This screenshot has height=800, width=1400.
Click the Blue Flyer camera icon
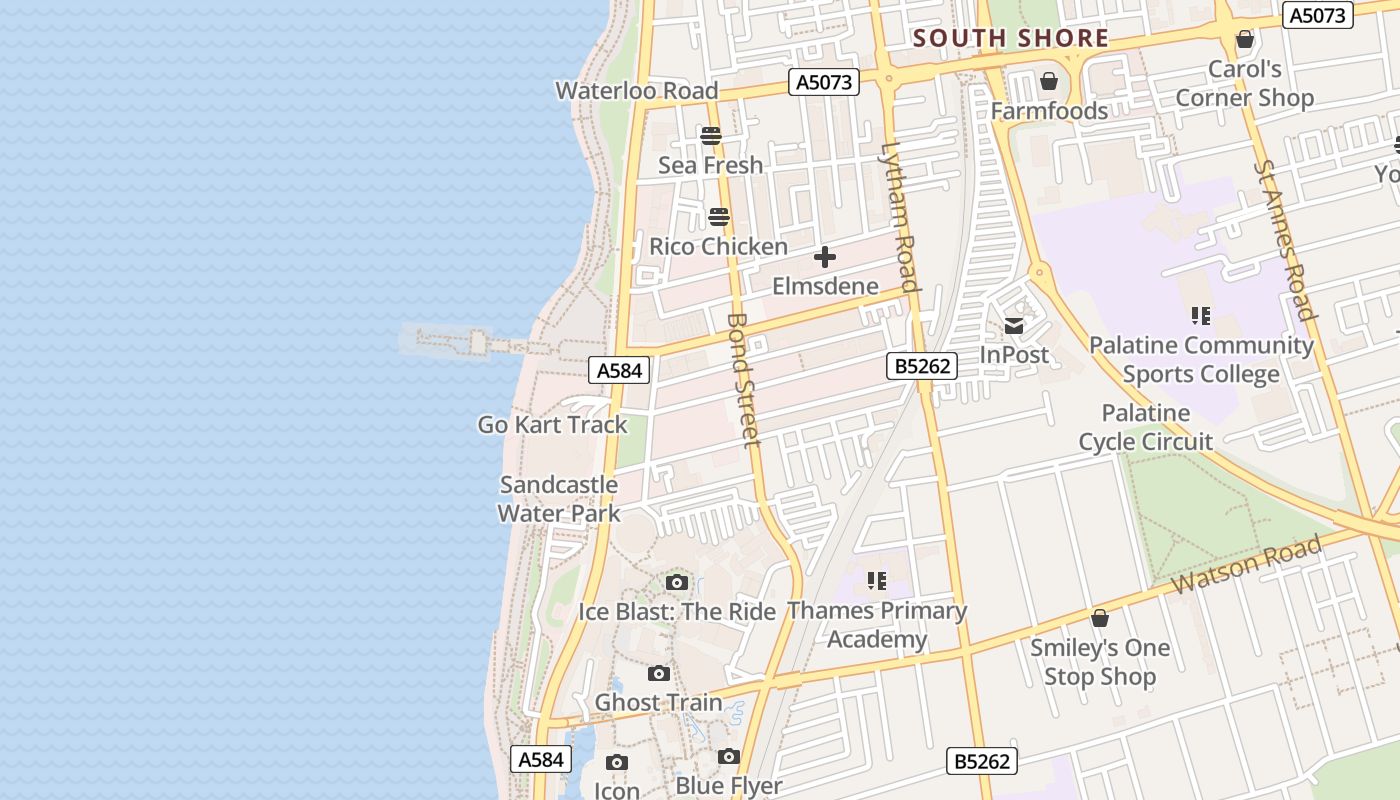[x=729, y=756]
